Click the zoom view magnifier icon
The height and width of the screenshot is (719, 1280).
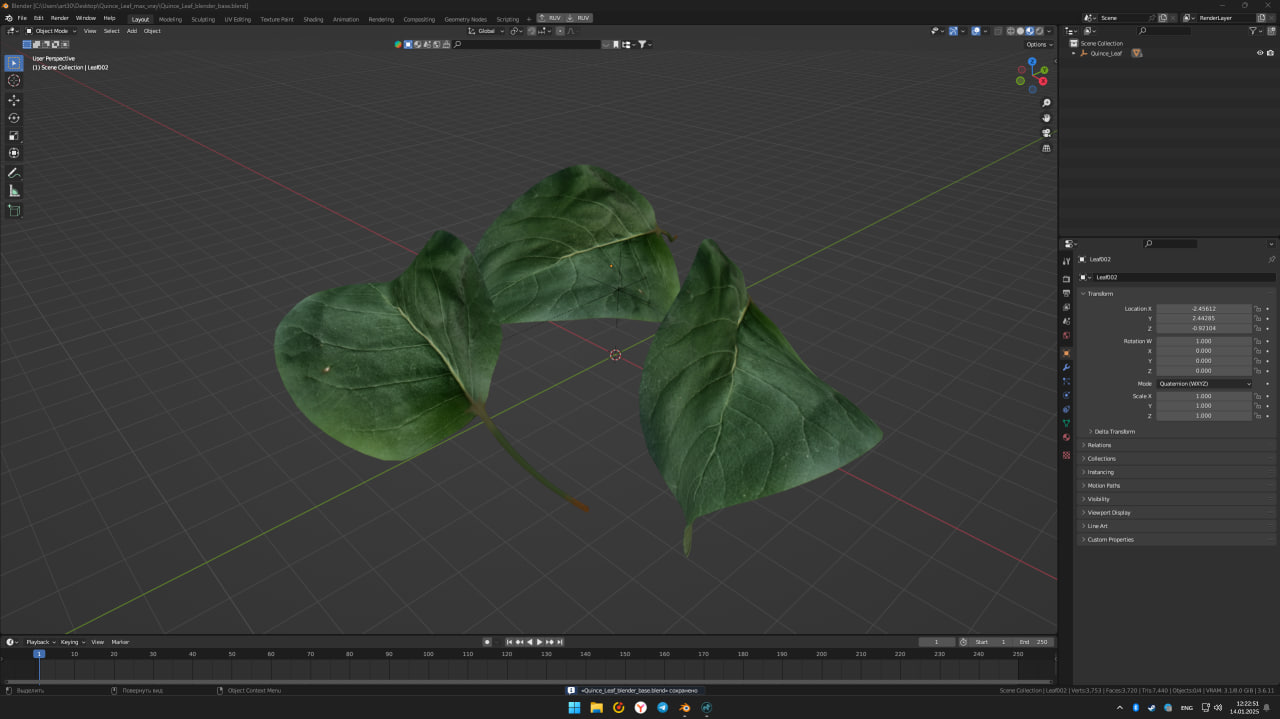coord(1046,103)
